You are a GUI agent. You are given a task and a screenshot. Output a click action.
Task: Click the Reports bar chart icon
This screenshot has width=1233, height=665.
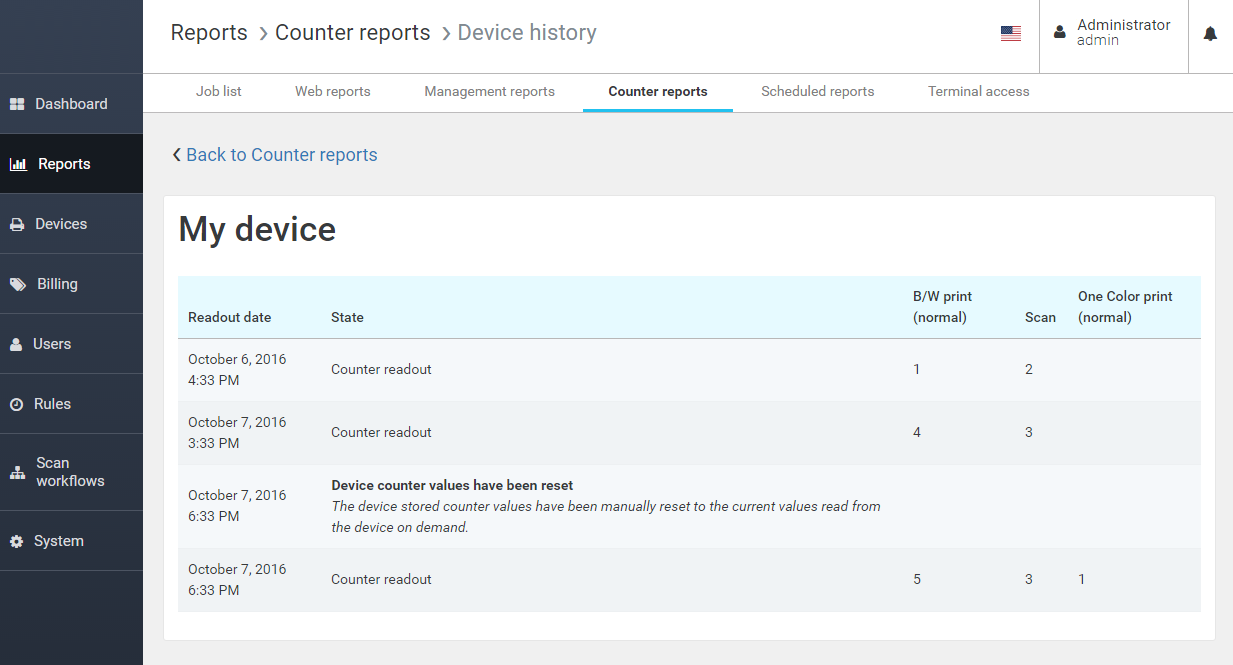pyautogui.click(x=18, y=164)
